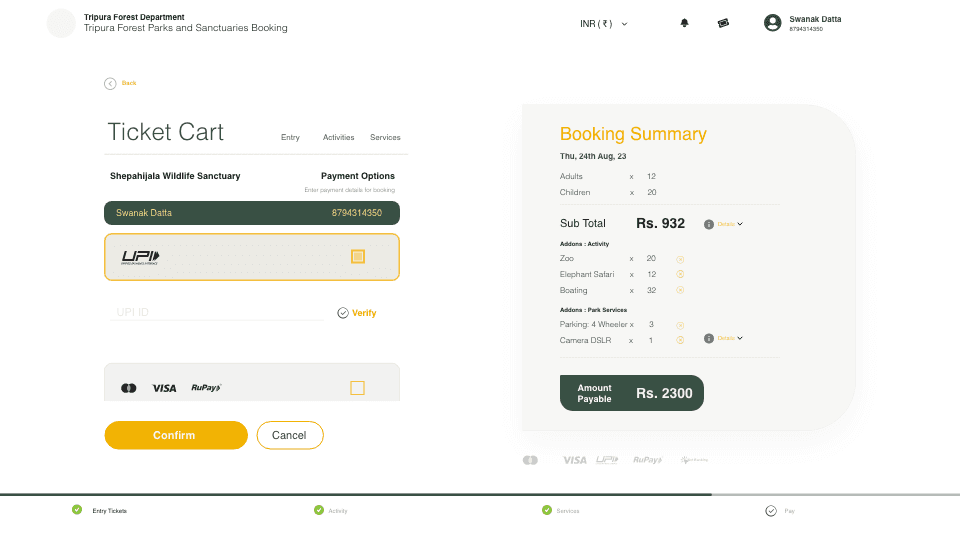960x535 pixels.
Task: Click the Payment Options label
Action: 358,176
